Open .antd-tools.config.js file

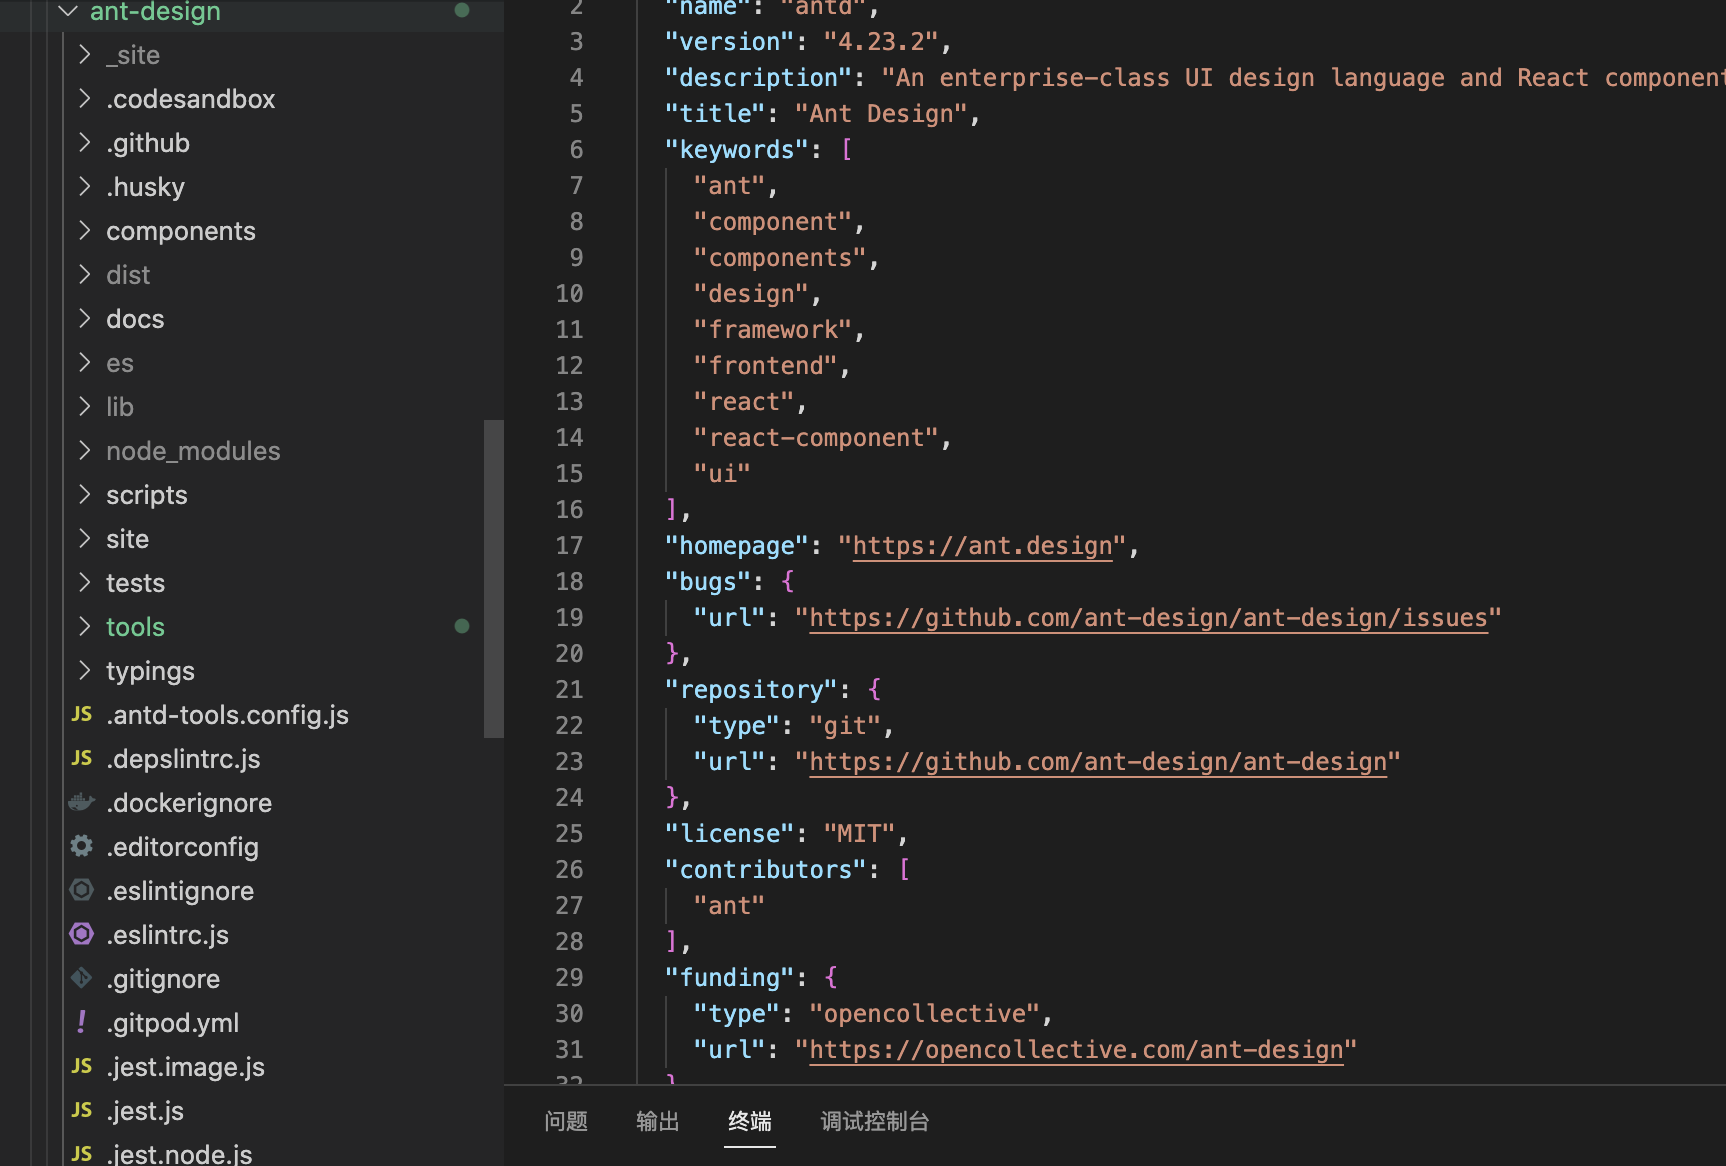pyautogui.click(x=227, y=715)
